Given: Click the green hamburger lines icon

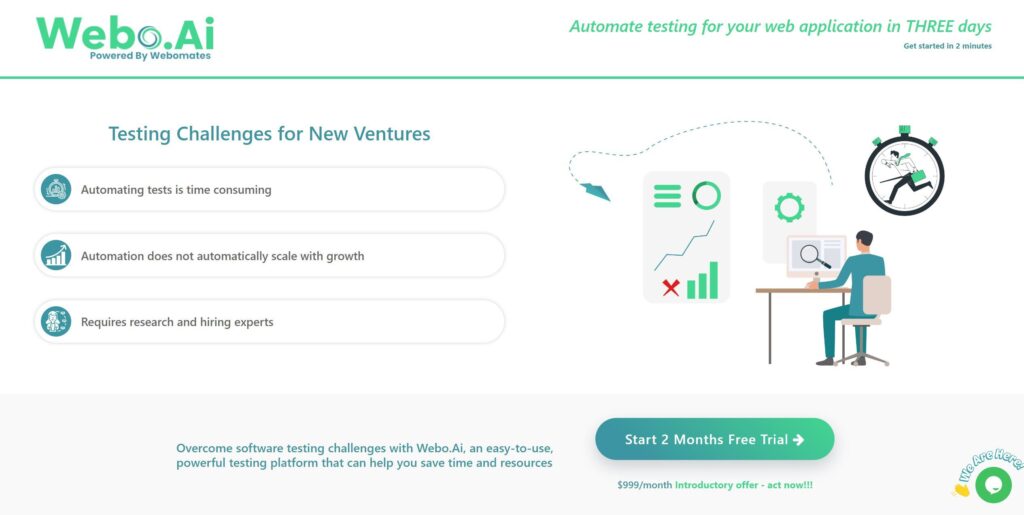Looking at the screenshot, I should pos(667,195).
